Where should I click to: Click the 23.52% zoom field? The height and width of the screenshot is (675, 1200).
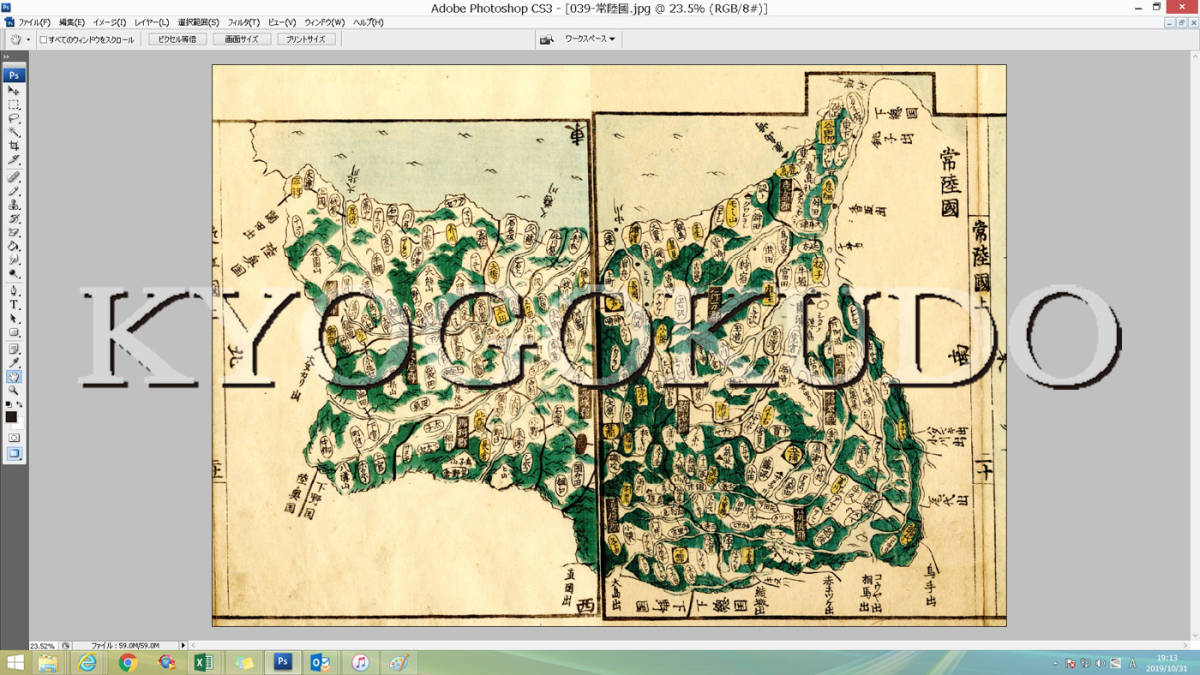click(x=43, y=646)
